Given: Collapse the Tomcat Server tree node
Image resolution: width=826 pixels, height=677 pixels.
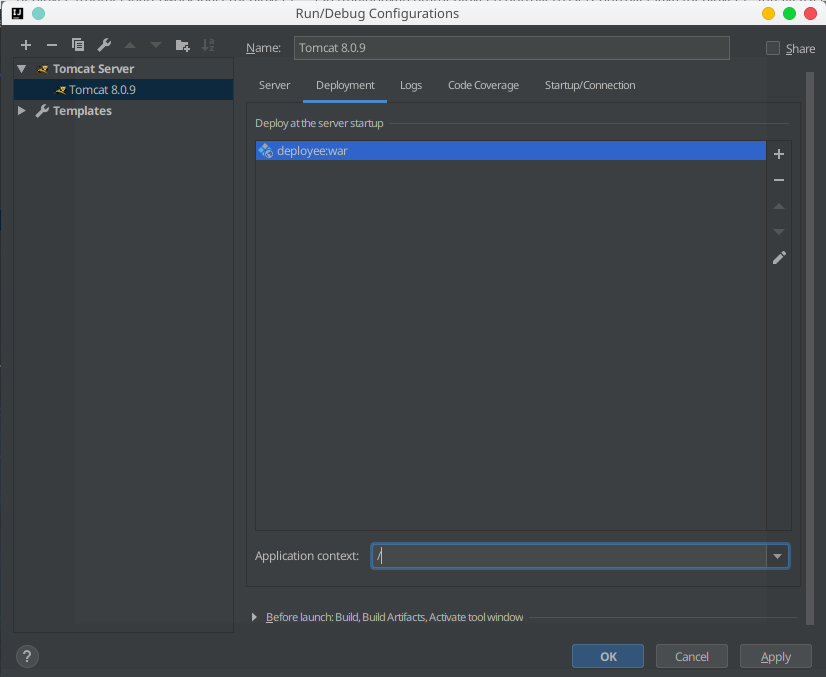Looking at the screenshot, I should (x=21, y=69).
